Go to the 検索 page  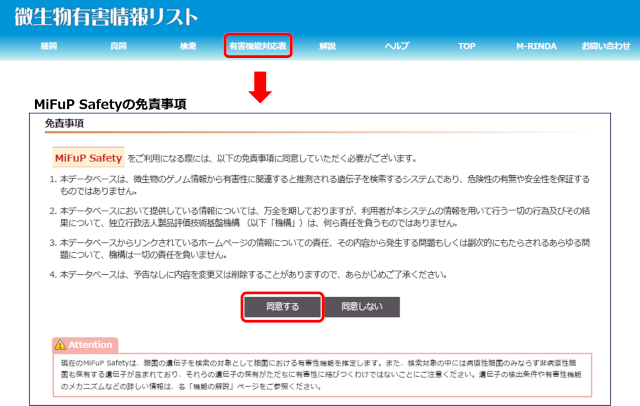(188, 46)
